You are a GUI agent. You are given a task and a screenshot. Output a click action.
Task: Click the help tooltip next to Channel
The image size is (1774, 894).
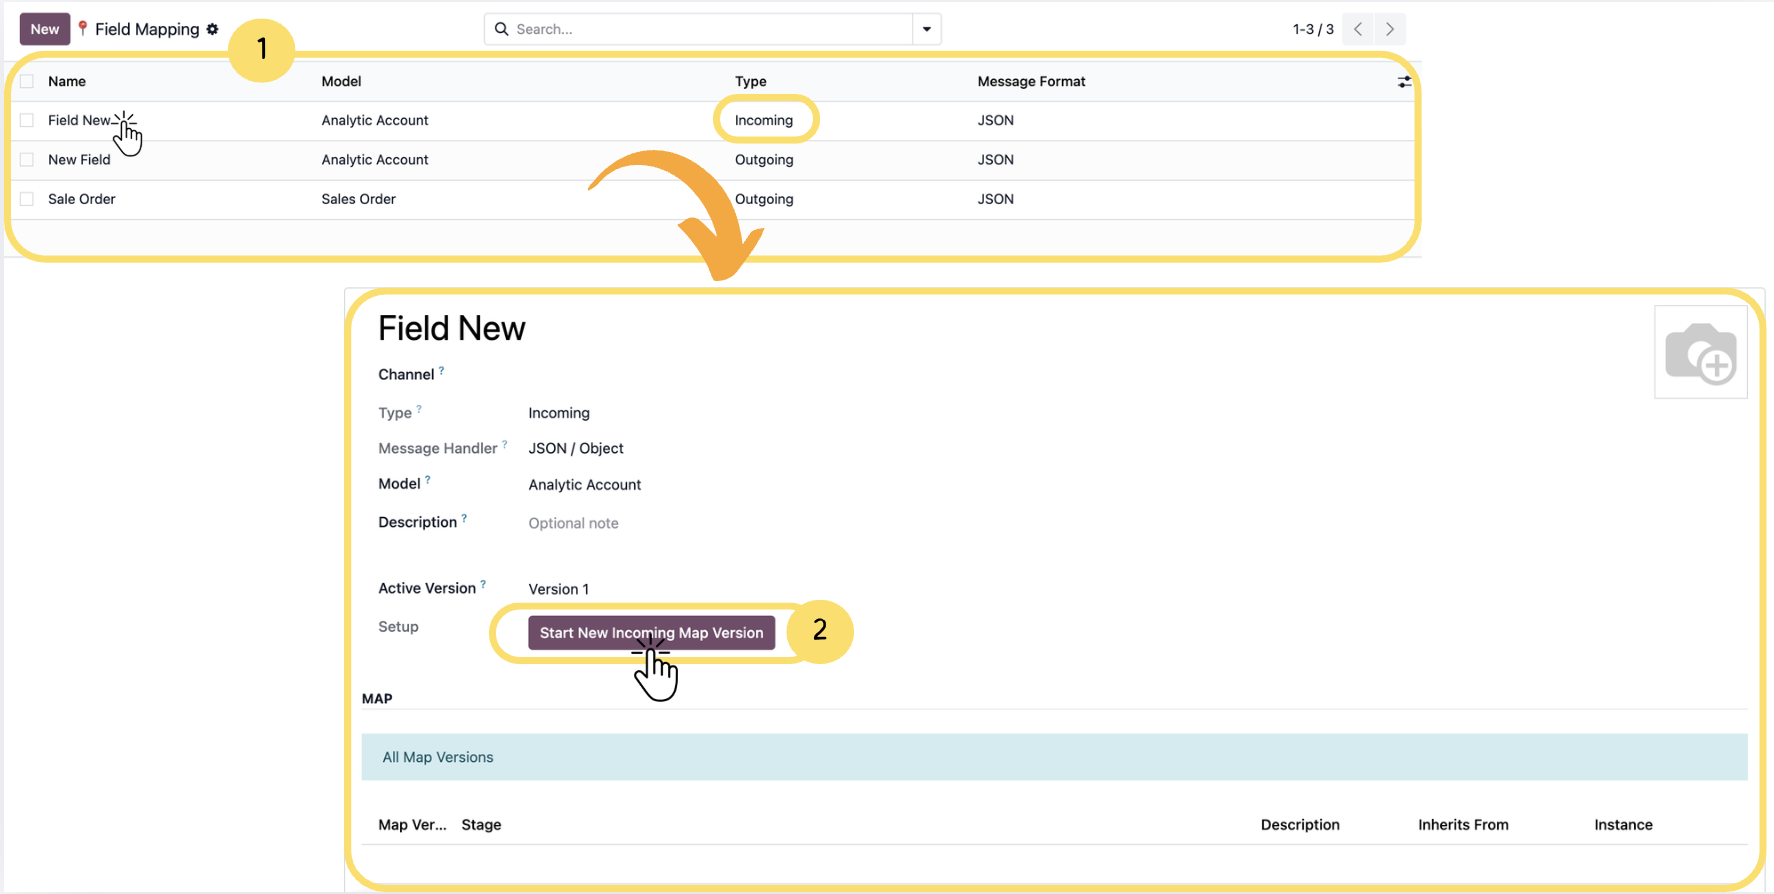coord(441,371)
